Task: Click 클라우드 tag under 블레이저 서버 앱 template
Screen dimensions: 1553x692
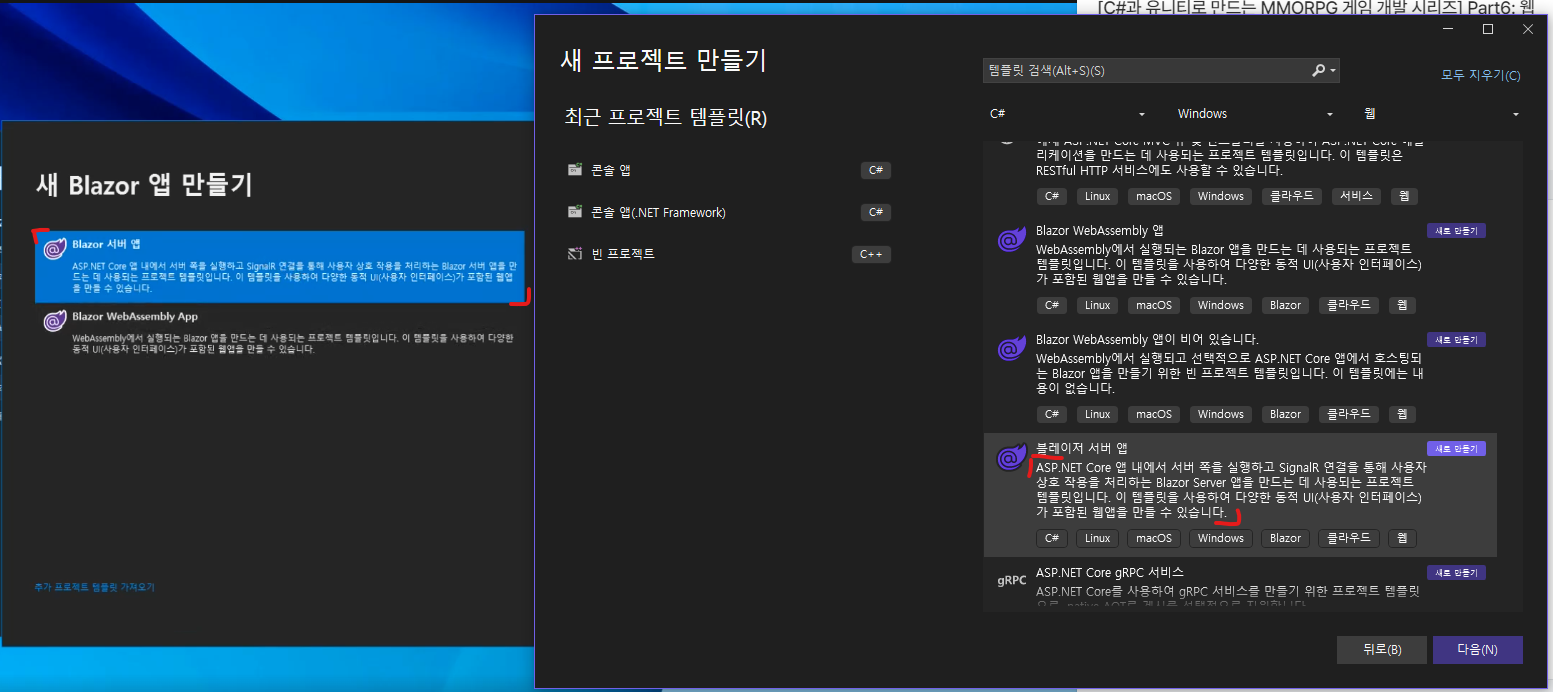Action: click(1348, 538)
